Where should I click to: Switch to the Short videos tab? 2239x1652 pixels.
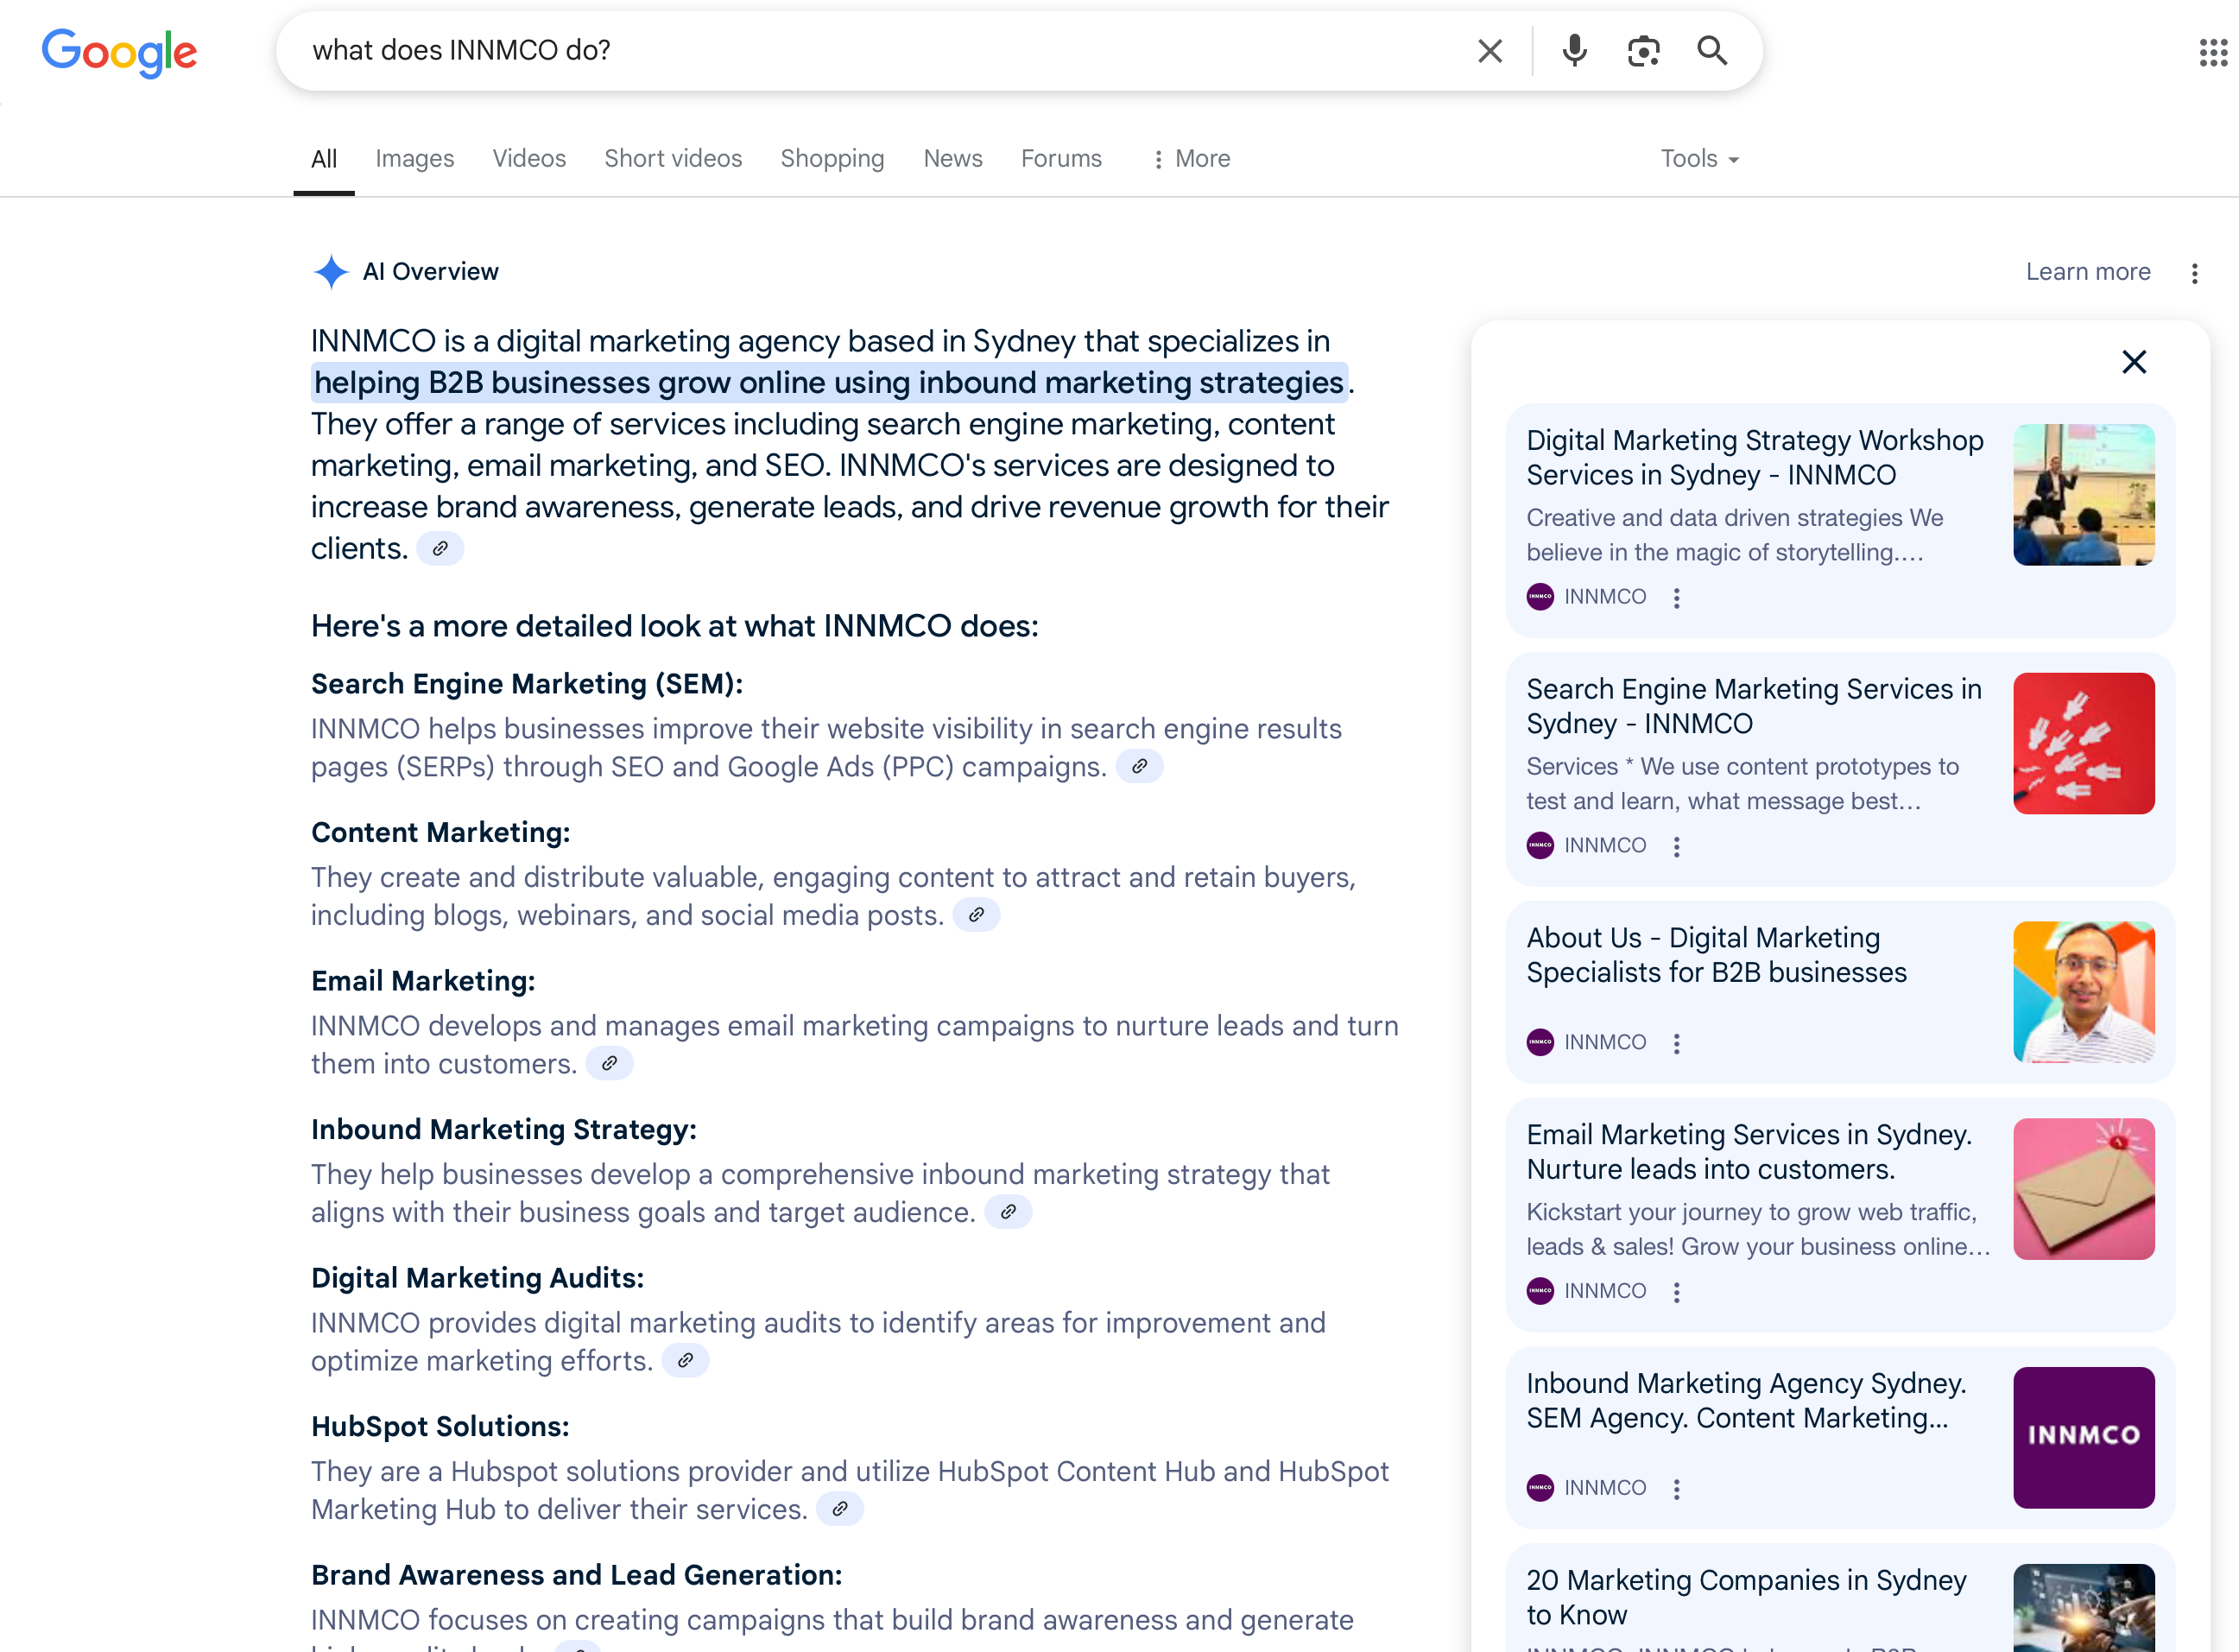pos(673,159)
